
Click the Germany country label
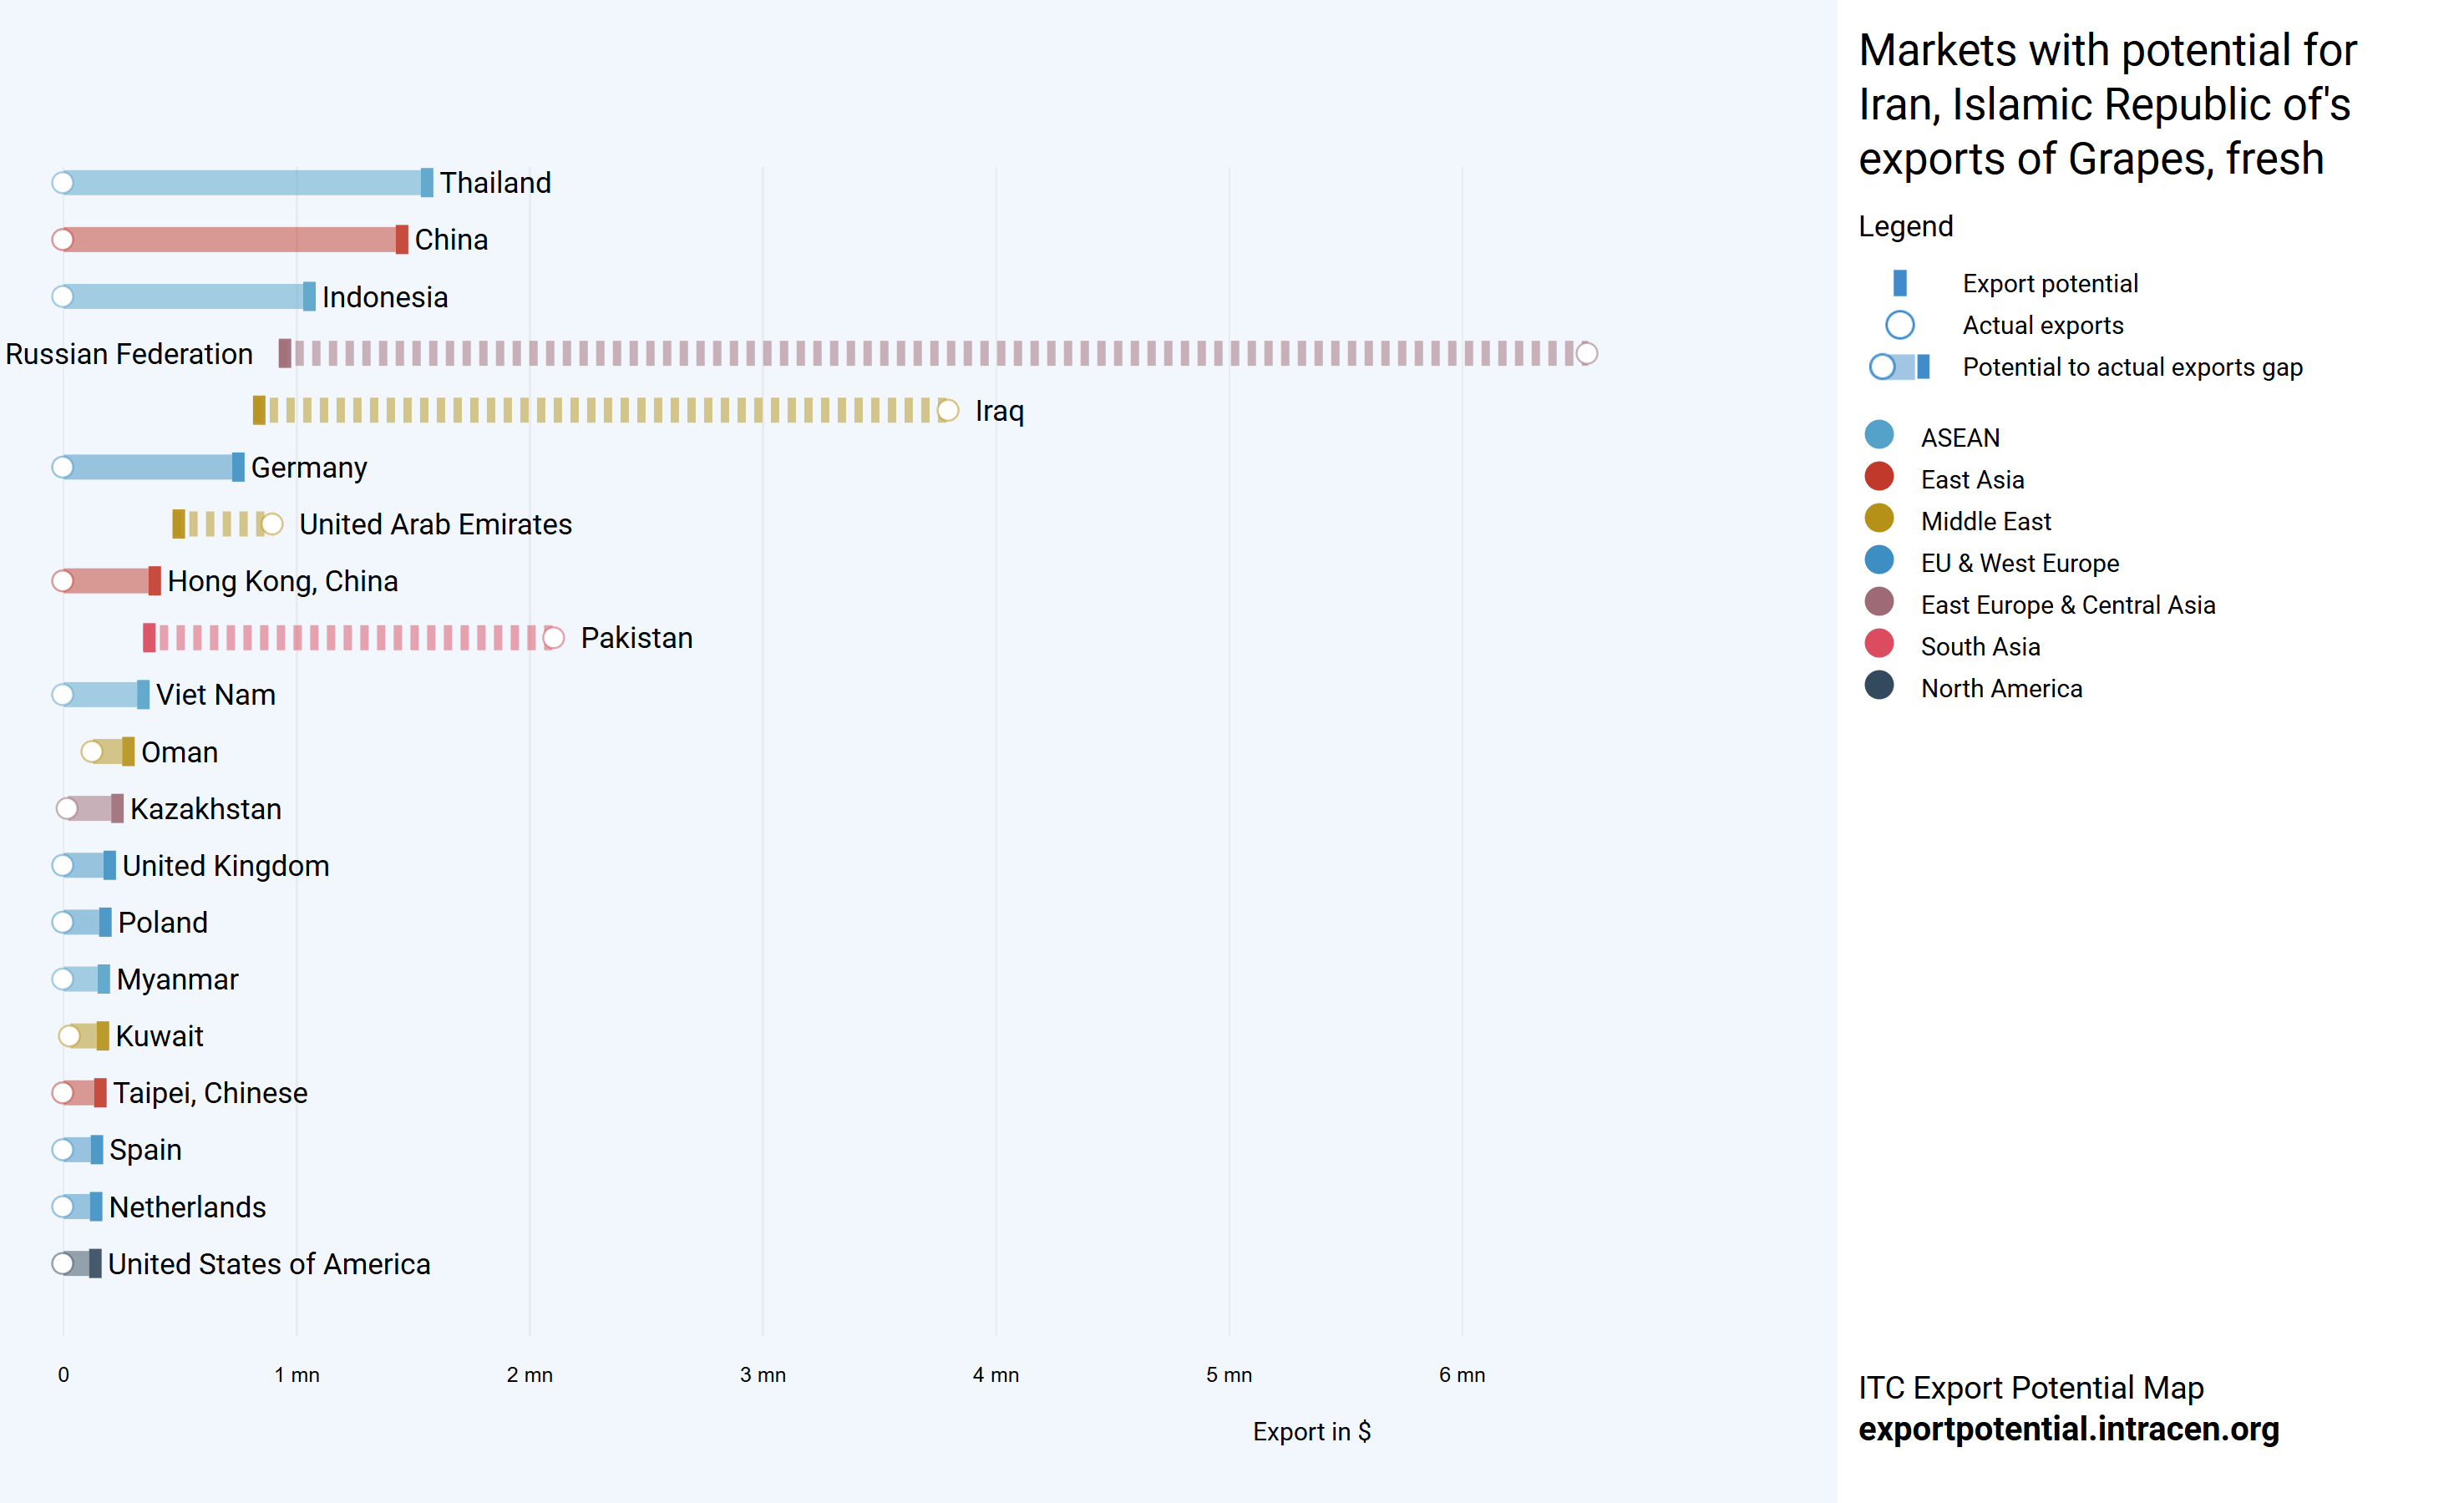coord(309,467)
